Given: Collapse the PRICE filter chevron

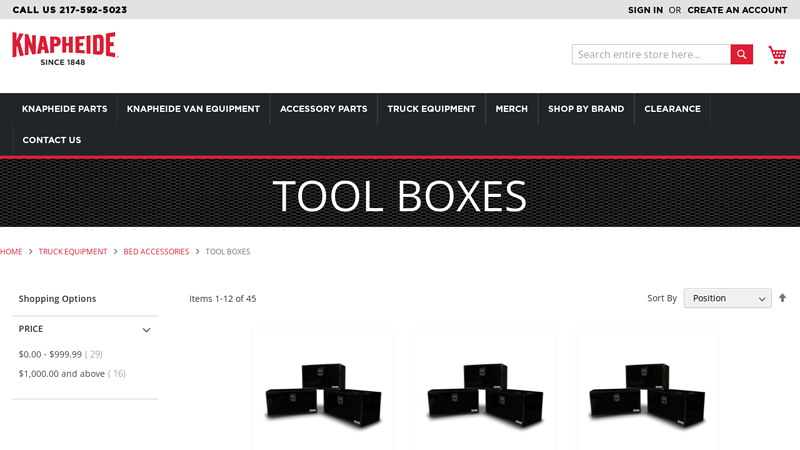Looking at the screenshot, I should pyautogui.click(x=146, y=330).
